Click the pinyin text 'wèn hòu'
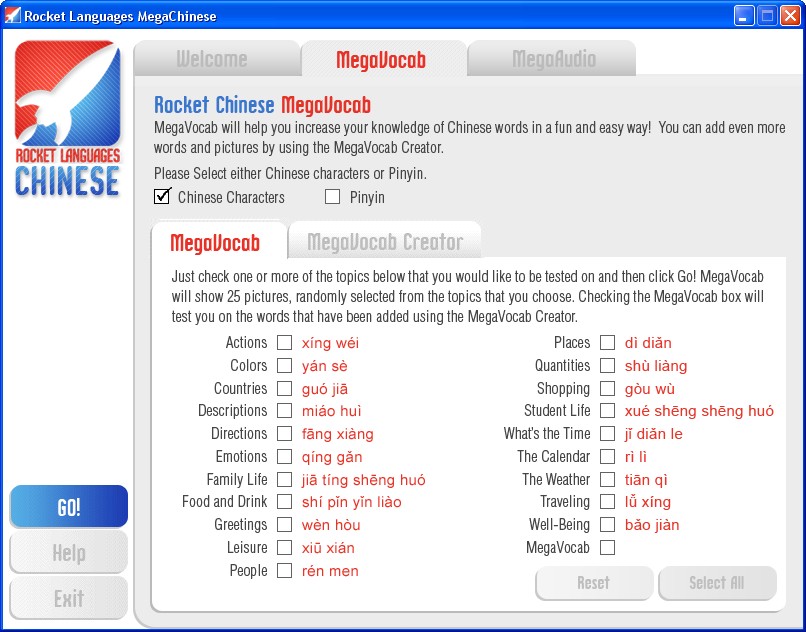The height and width of the screenshot is (632, 806). [331, 525]
